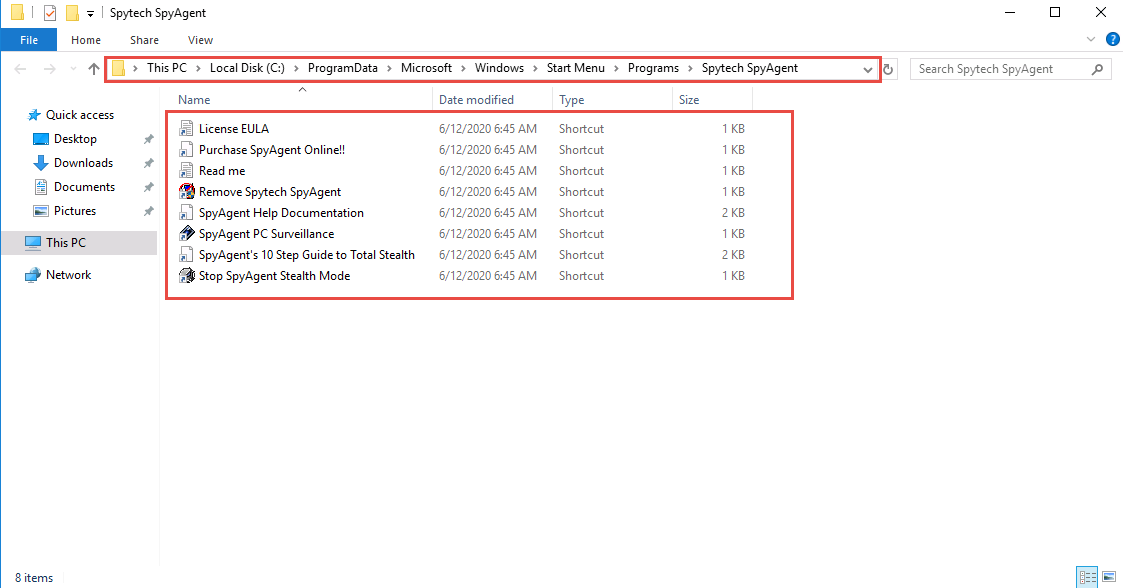Go up one folder level
1123x588 pixels.
(94, 69)
